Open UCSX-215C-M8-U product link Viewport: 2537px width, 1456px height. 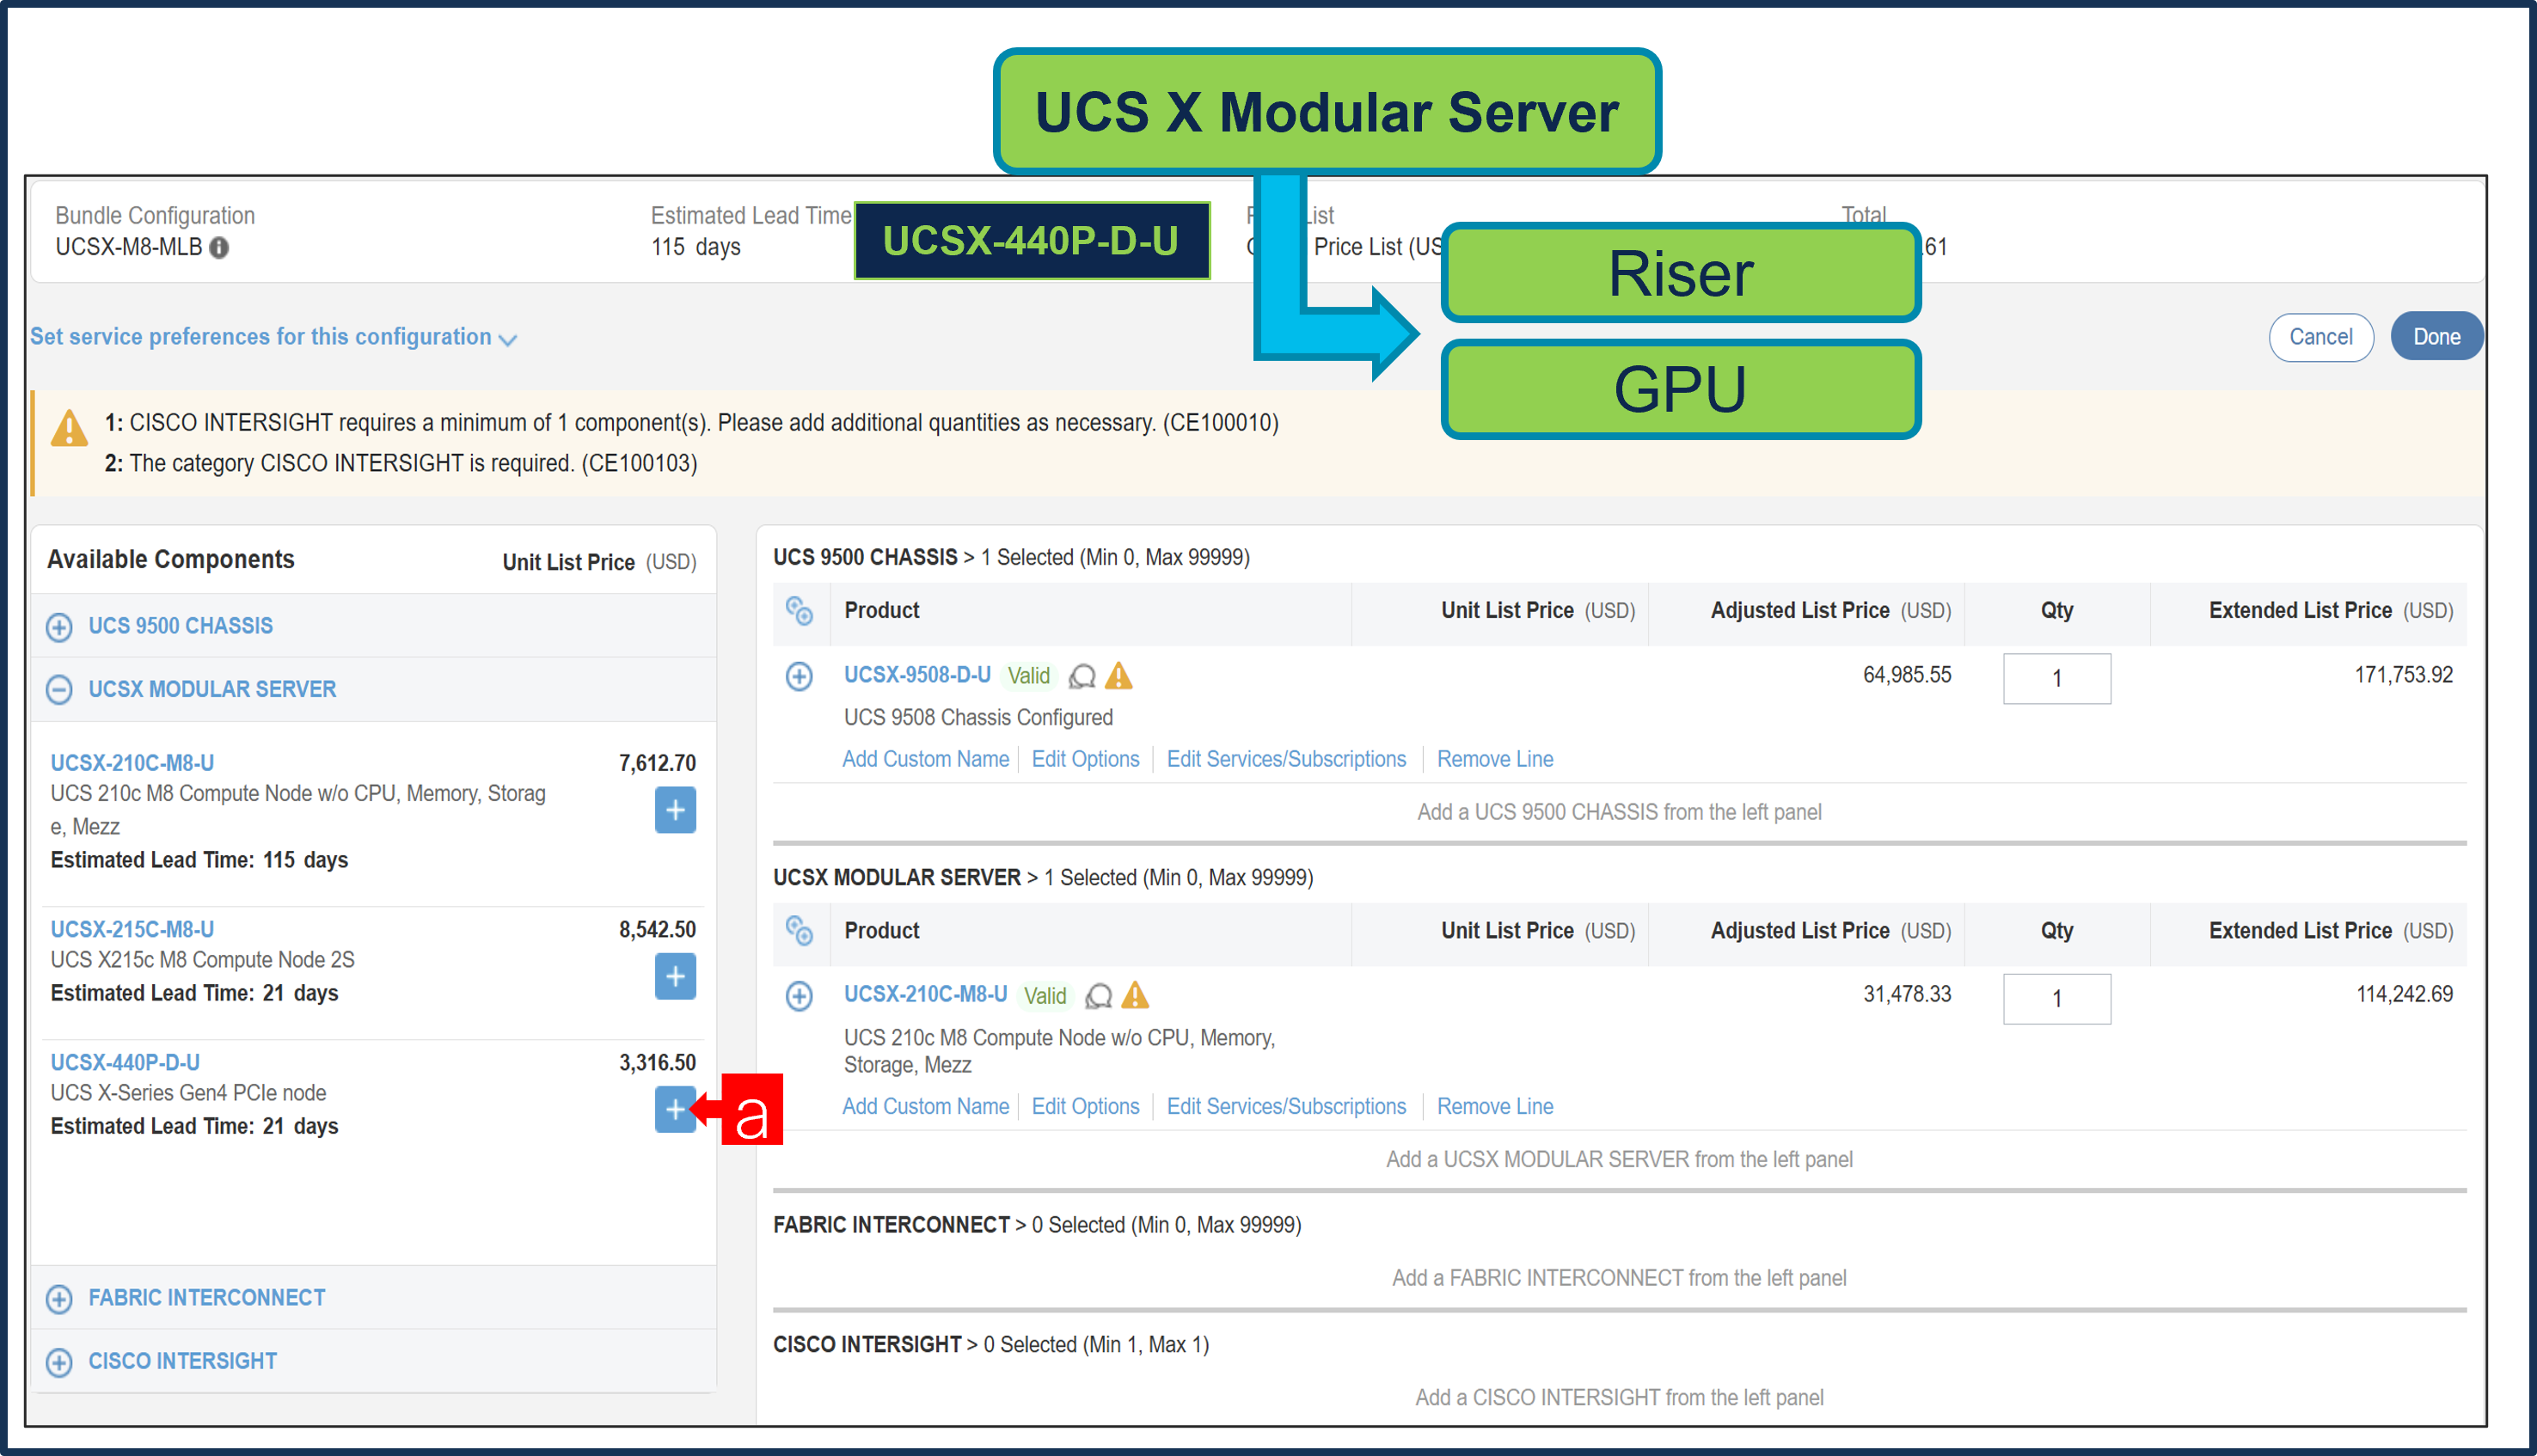(x=132, y=929)
